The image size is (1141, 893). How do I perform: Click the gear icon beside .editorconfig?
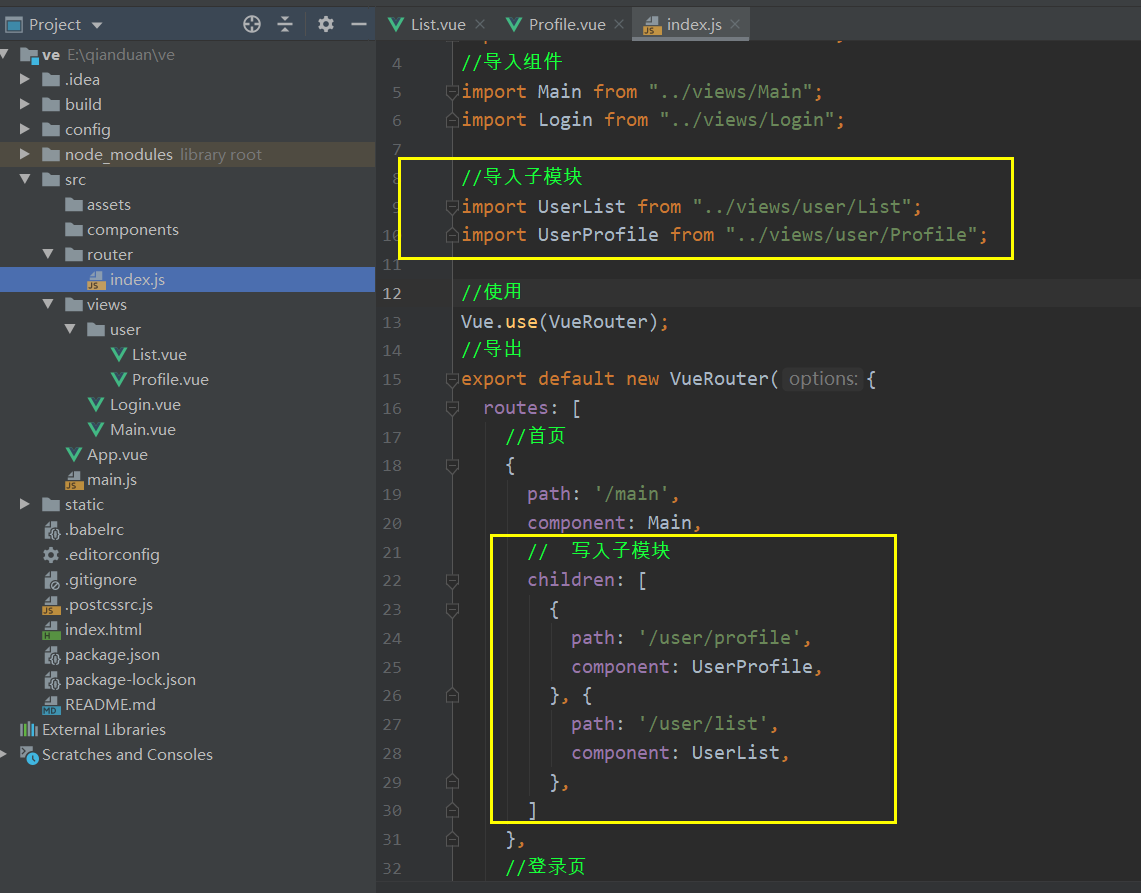pos(51,555)
